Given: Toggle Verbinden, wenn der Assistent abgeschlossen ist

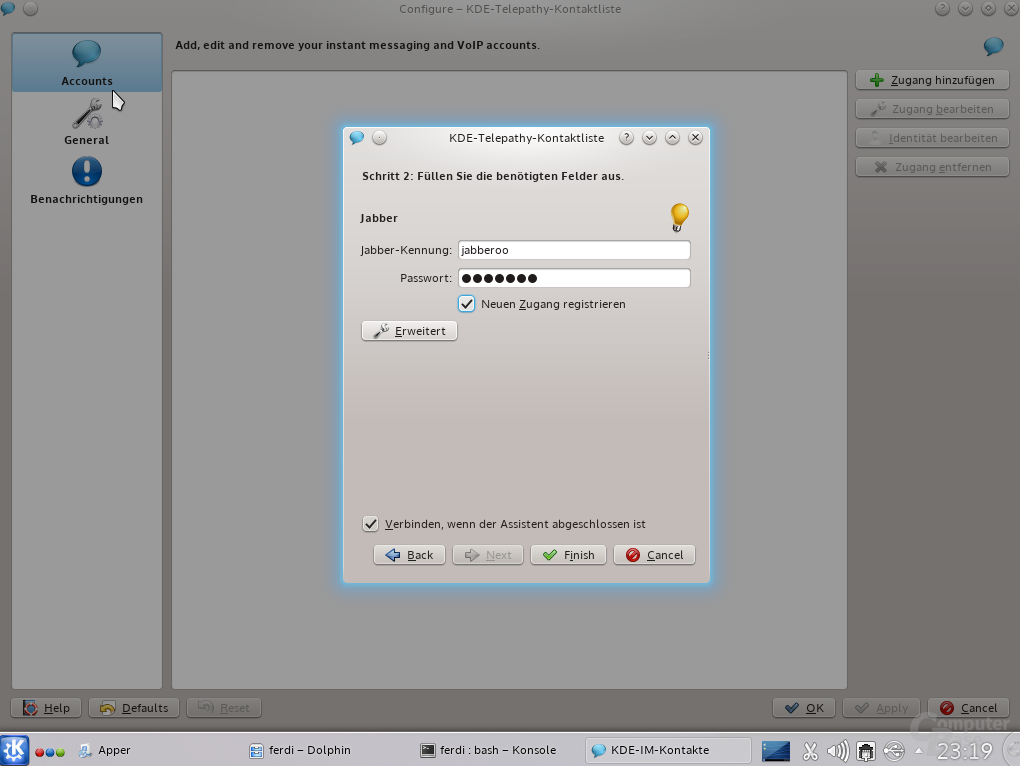Looking at the screenshot, I should (x=370, y=524).
